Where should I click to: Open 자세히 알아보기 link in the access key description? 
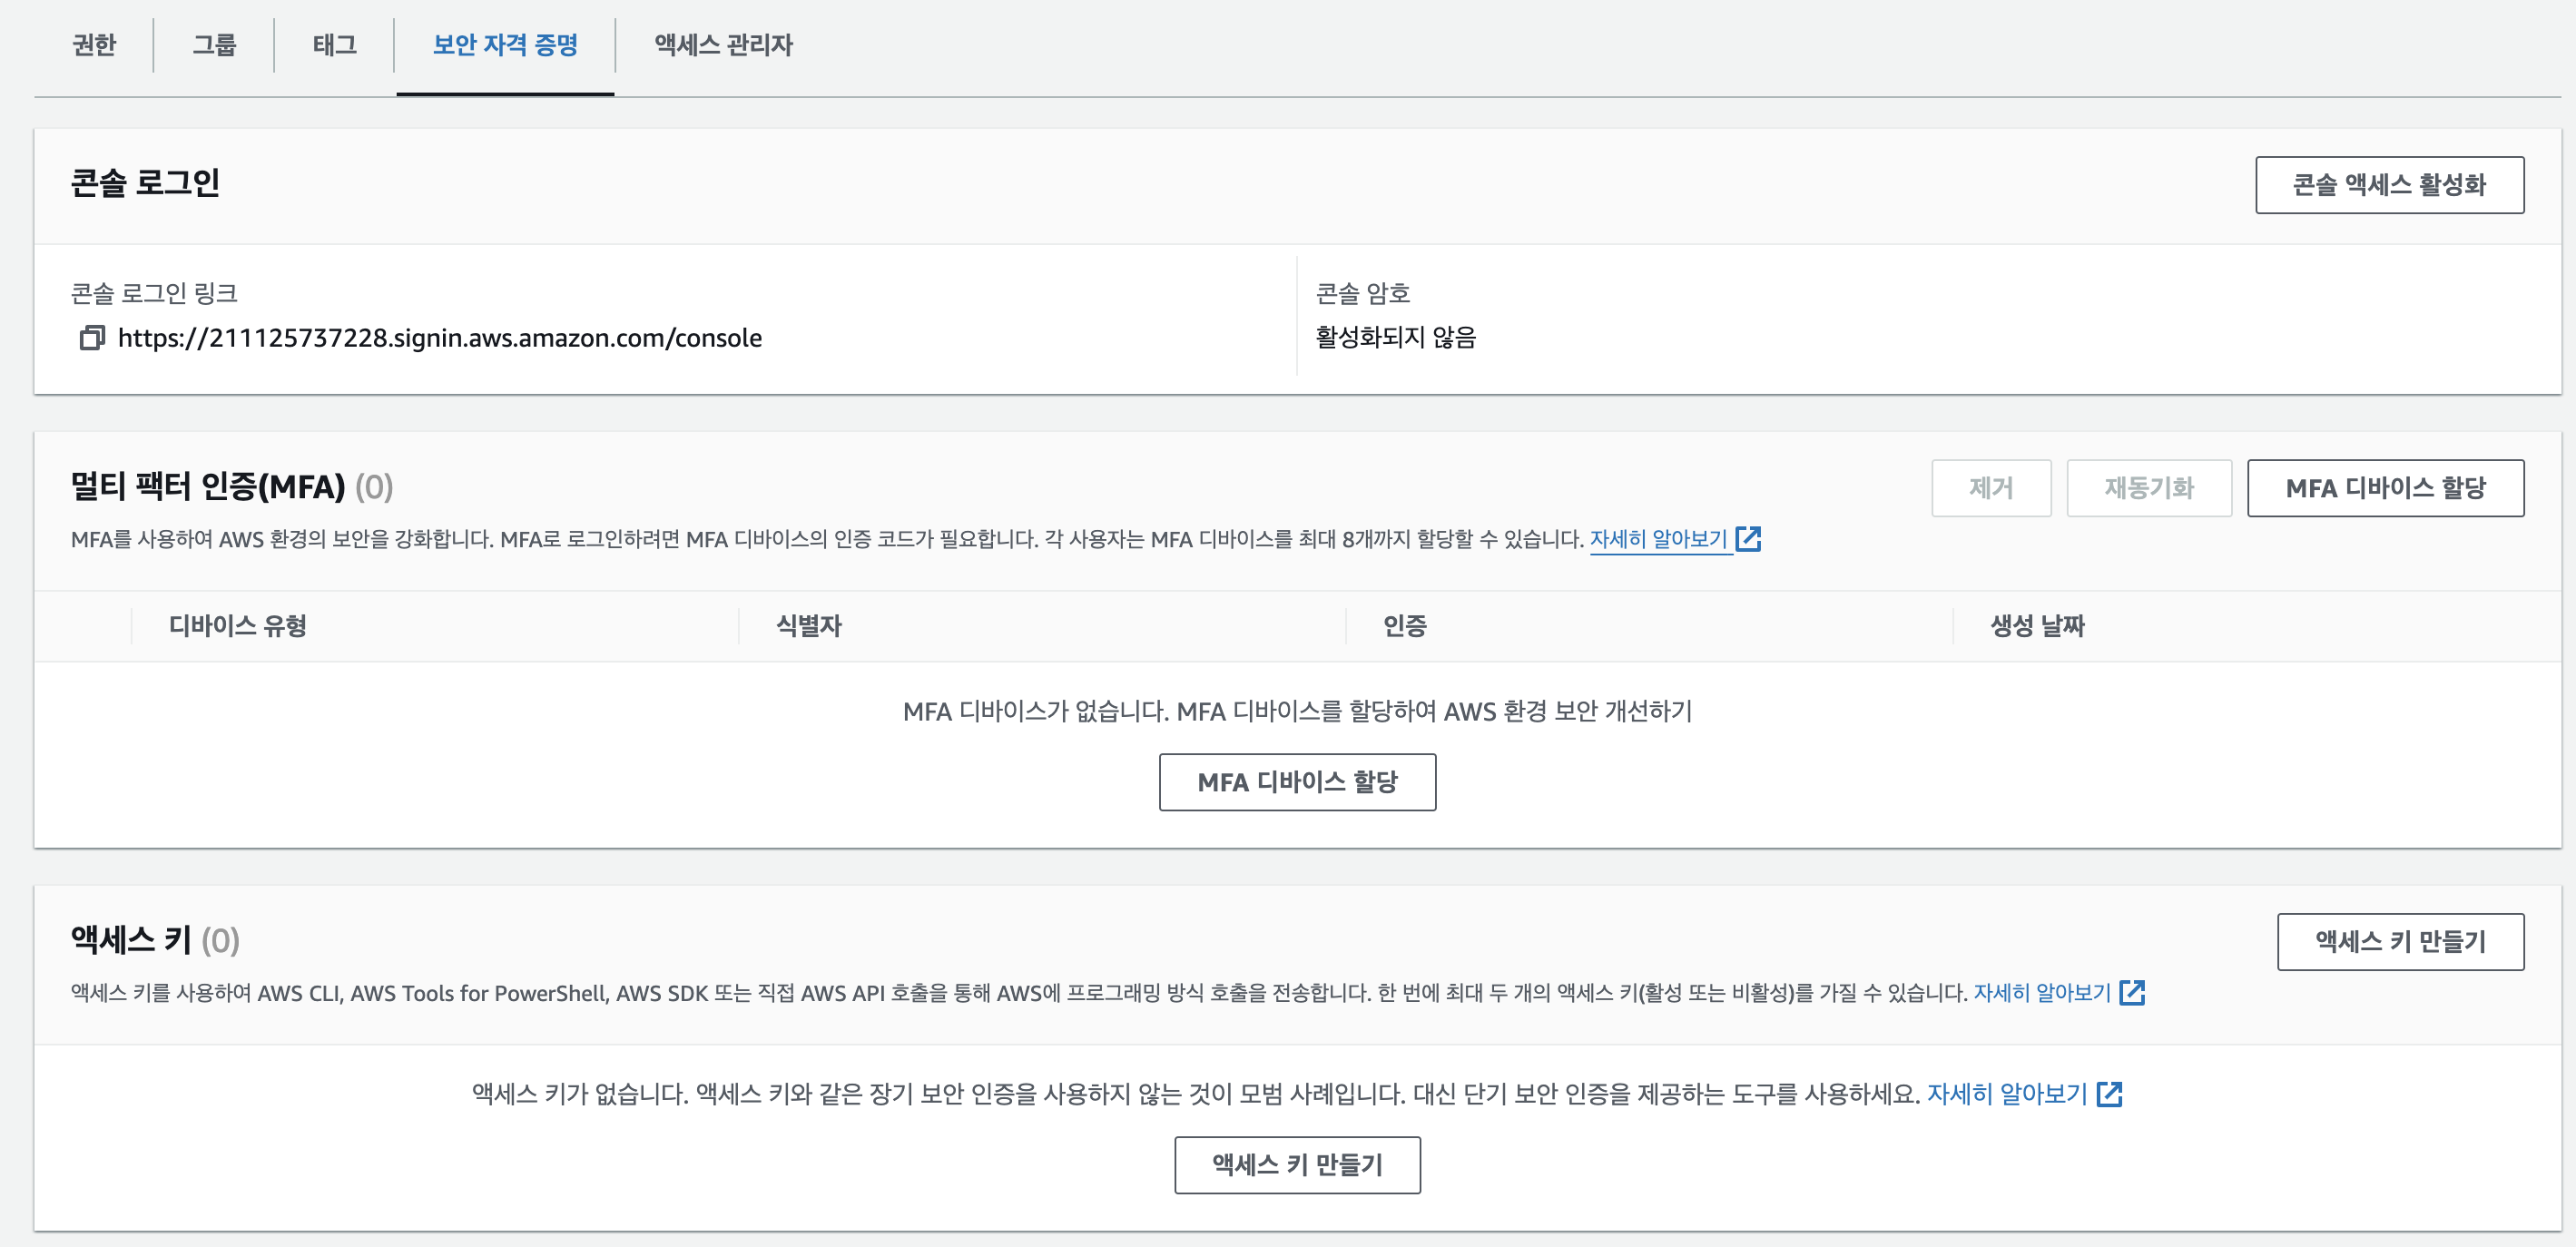(x=2041, y=993)
